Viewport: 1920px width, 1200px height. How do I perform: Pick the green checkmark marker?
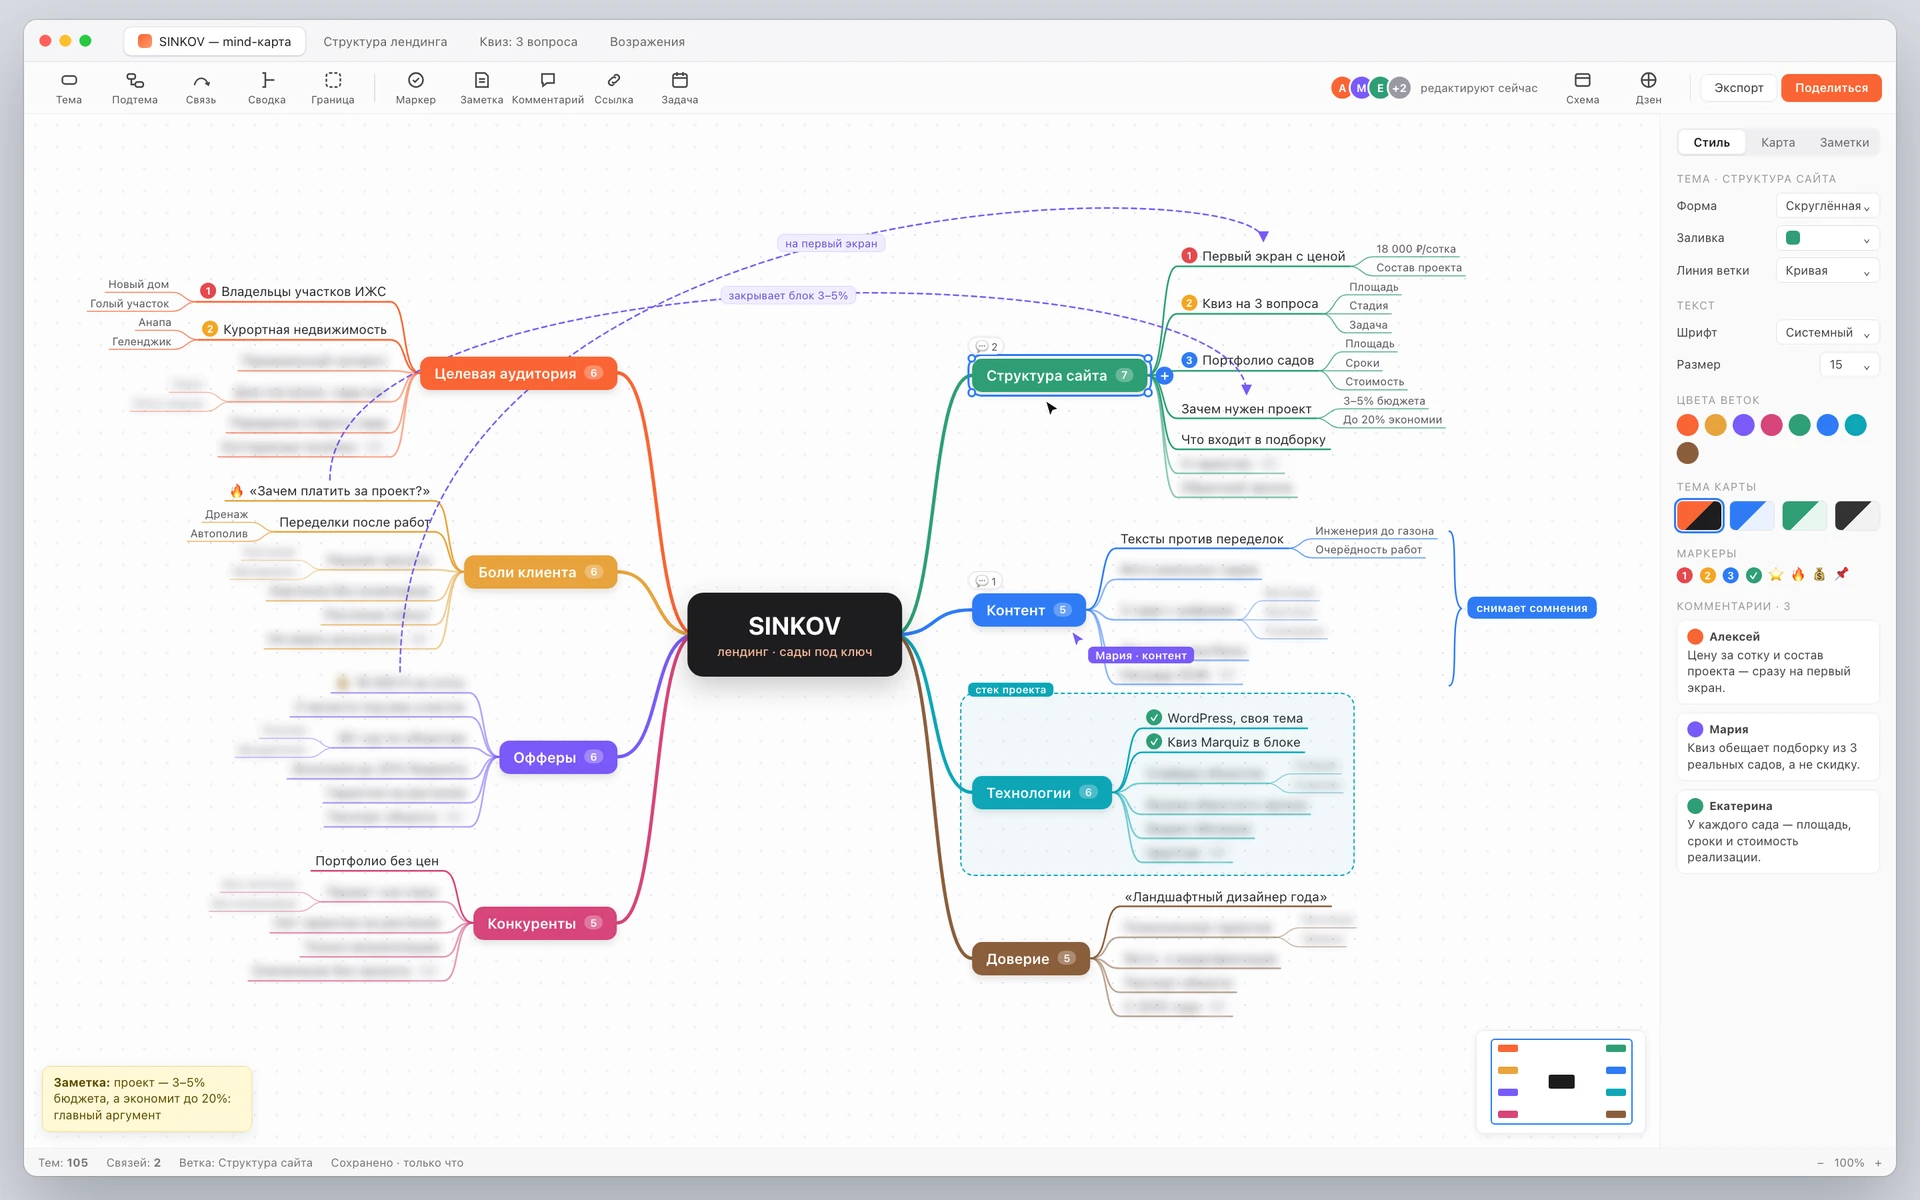1754,575
